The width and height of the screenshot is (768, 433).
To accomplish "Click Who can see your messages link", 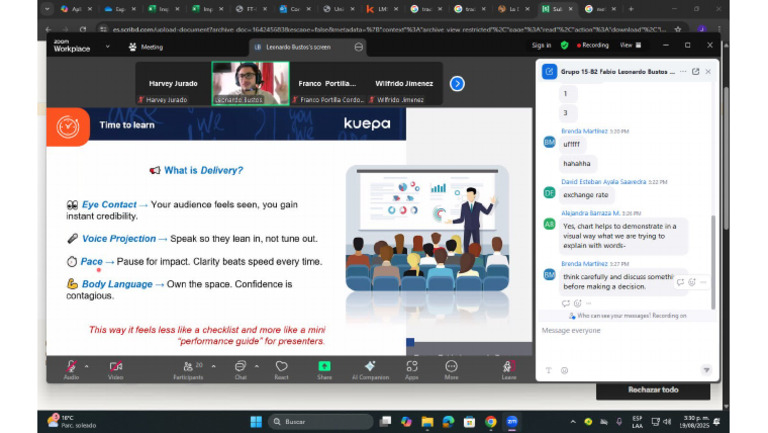I will (x=613, y=316).
